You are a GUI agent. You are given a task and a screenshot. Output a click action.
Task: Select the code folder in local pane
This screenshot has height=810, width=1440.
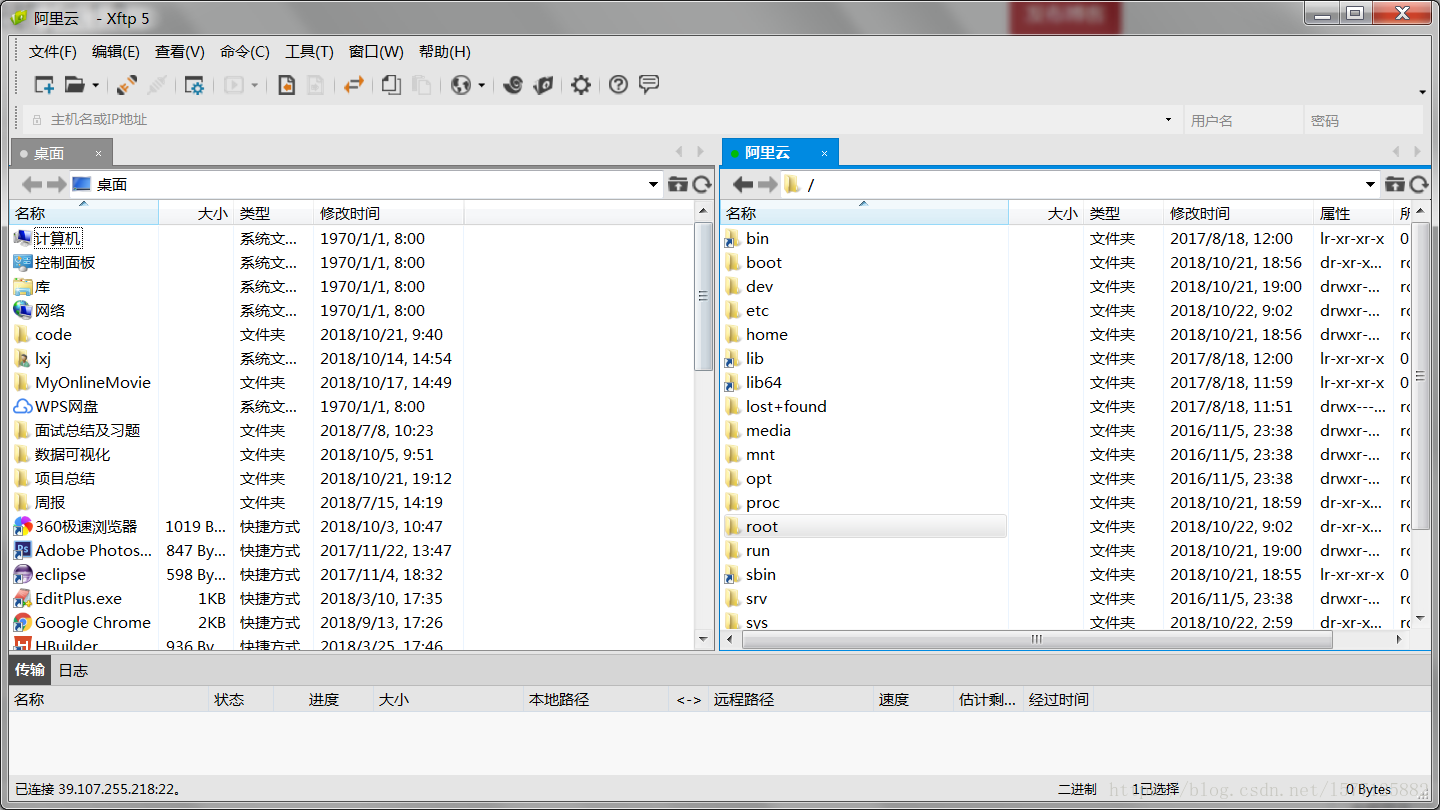click(53, 334)
